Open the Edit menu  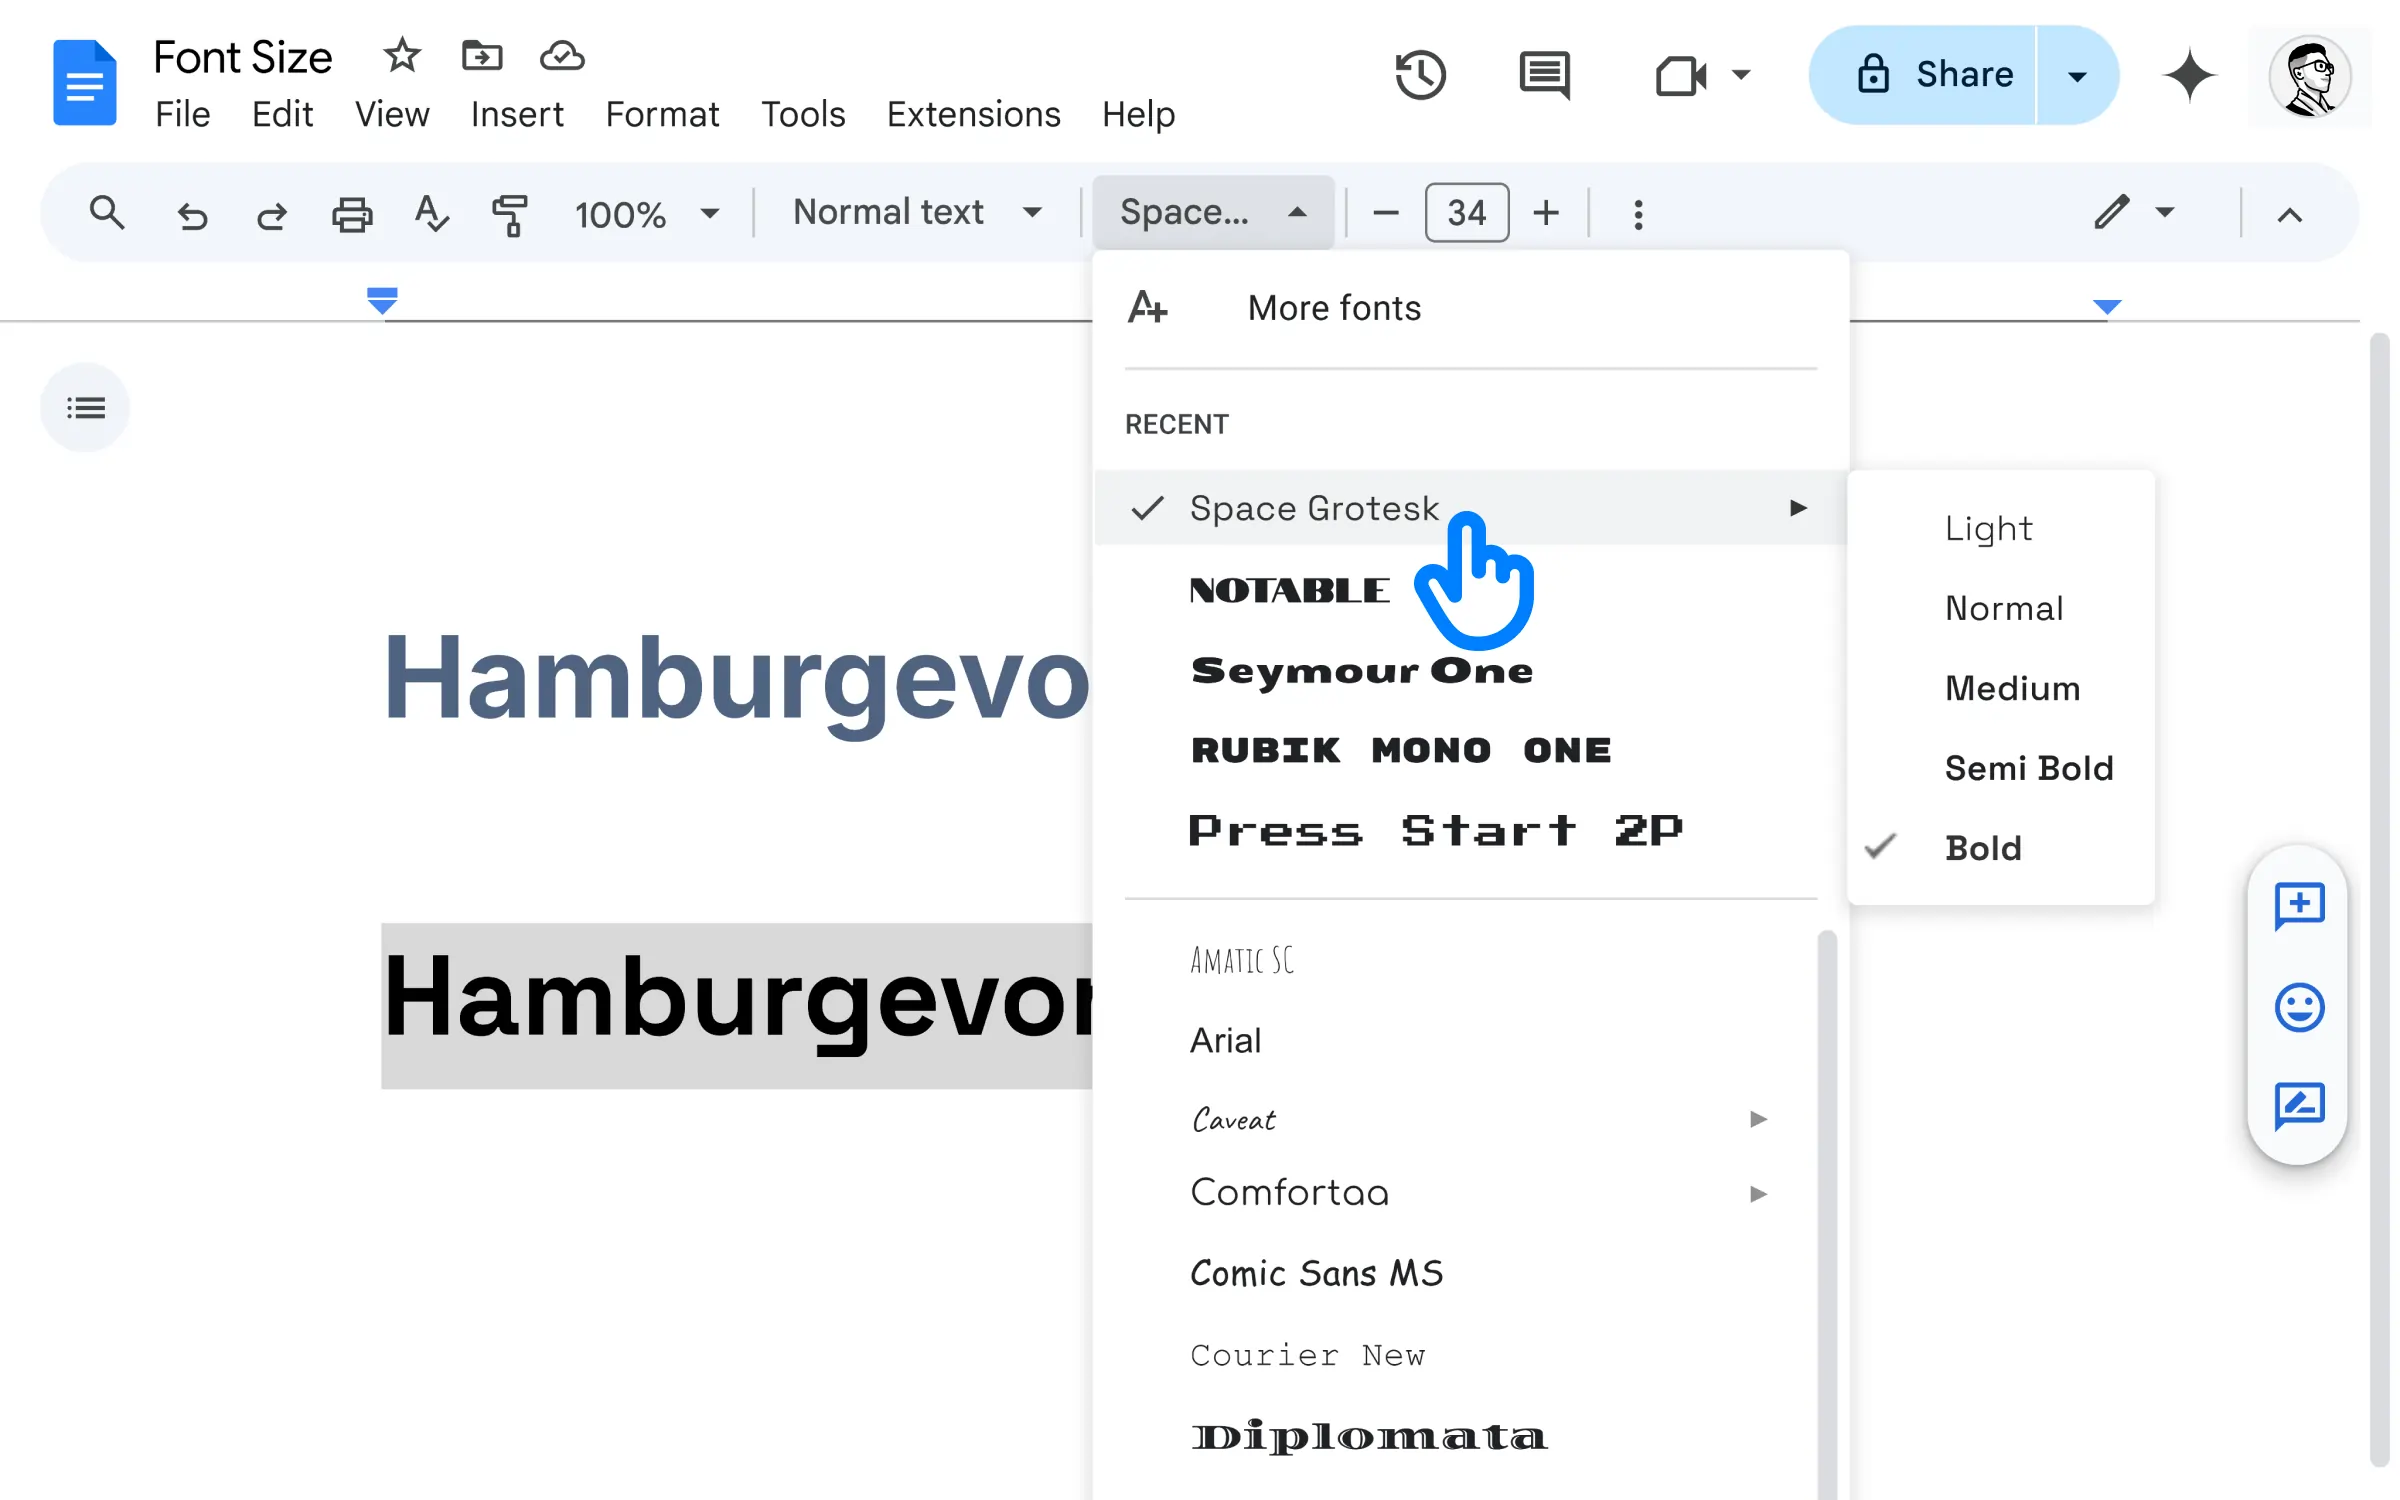point(282,114)
